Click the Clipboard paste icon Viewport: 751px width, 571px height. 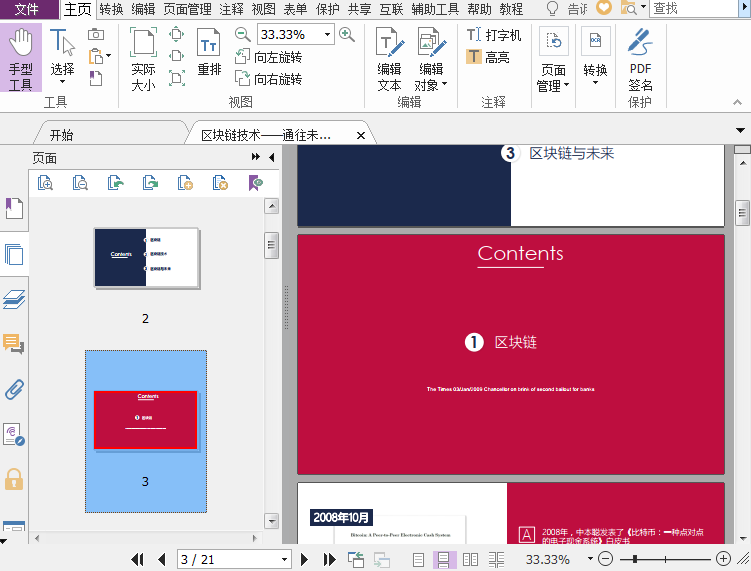(97, 56)
